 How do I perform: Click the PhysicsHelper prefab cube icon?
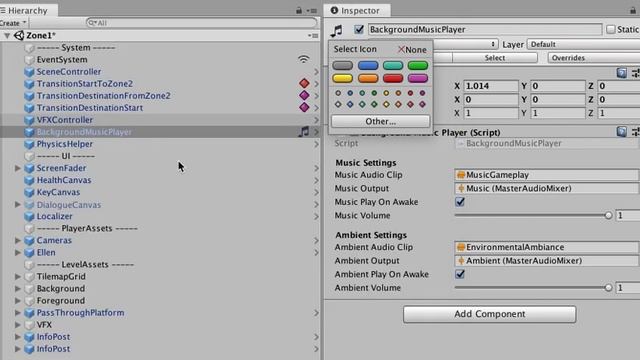(29, 144)
